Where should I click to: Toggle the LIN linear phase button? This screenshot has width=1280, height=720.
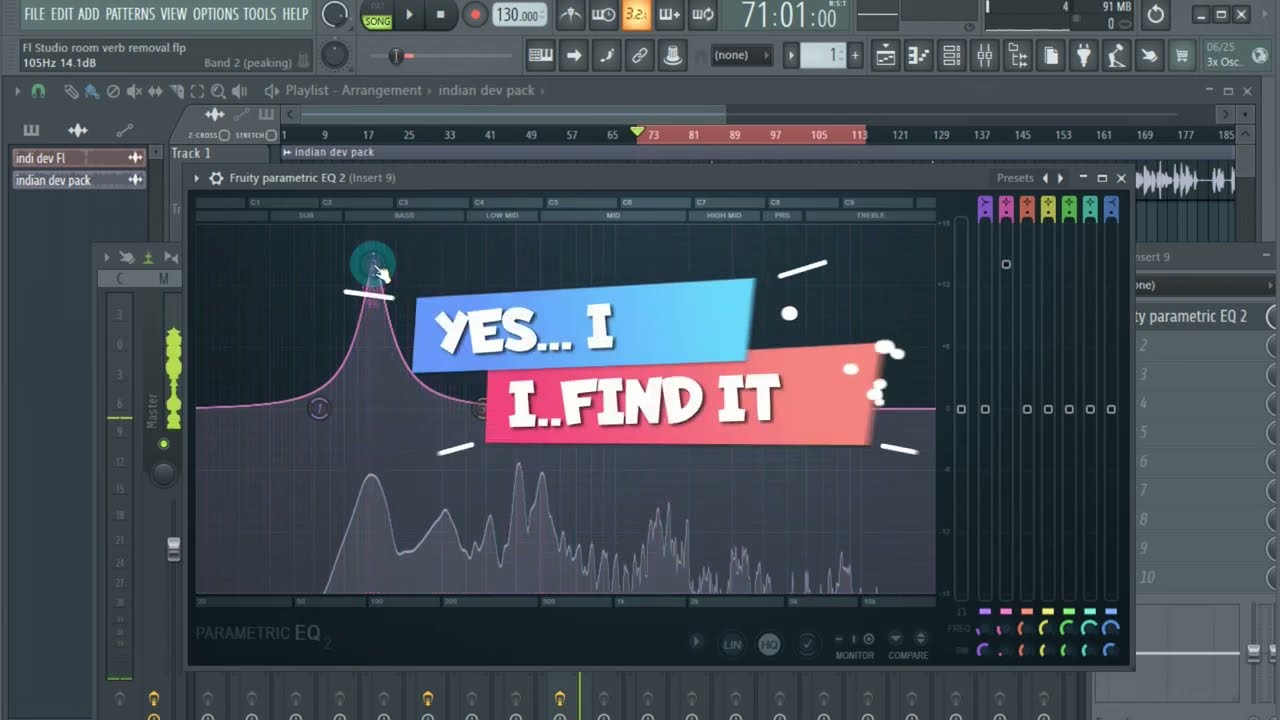(732, 645)
